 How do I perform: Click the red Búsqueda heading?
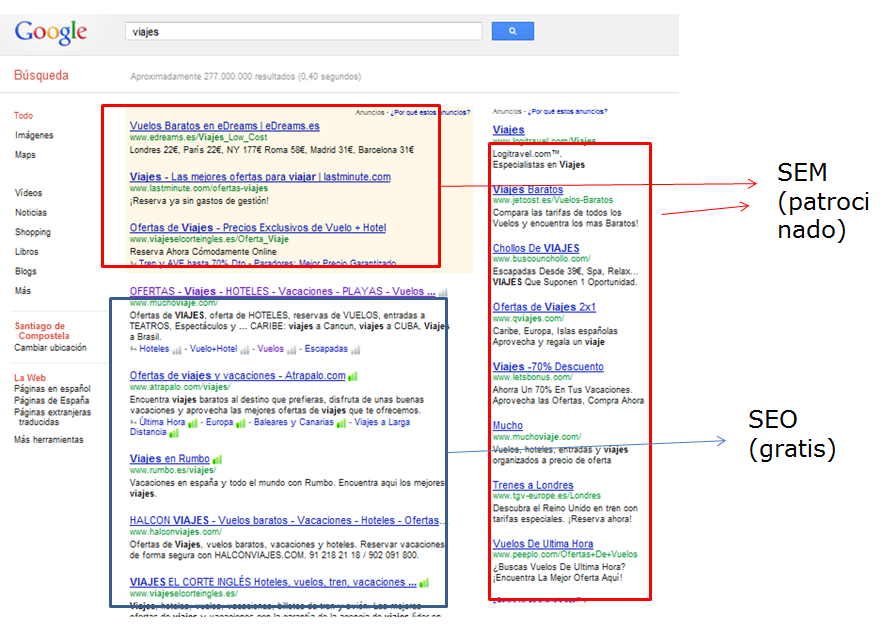[41, 75]
